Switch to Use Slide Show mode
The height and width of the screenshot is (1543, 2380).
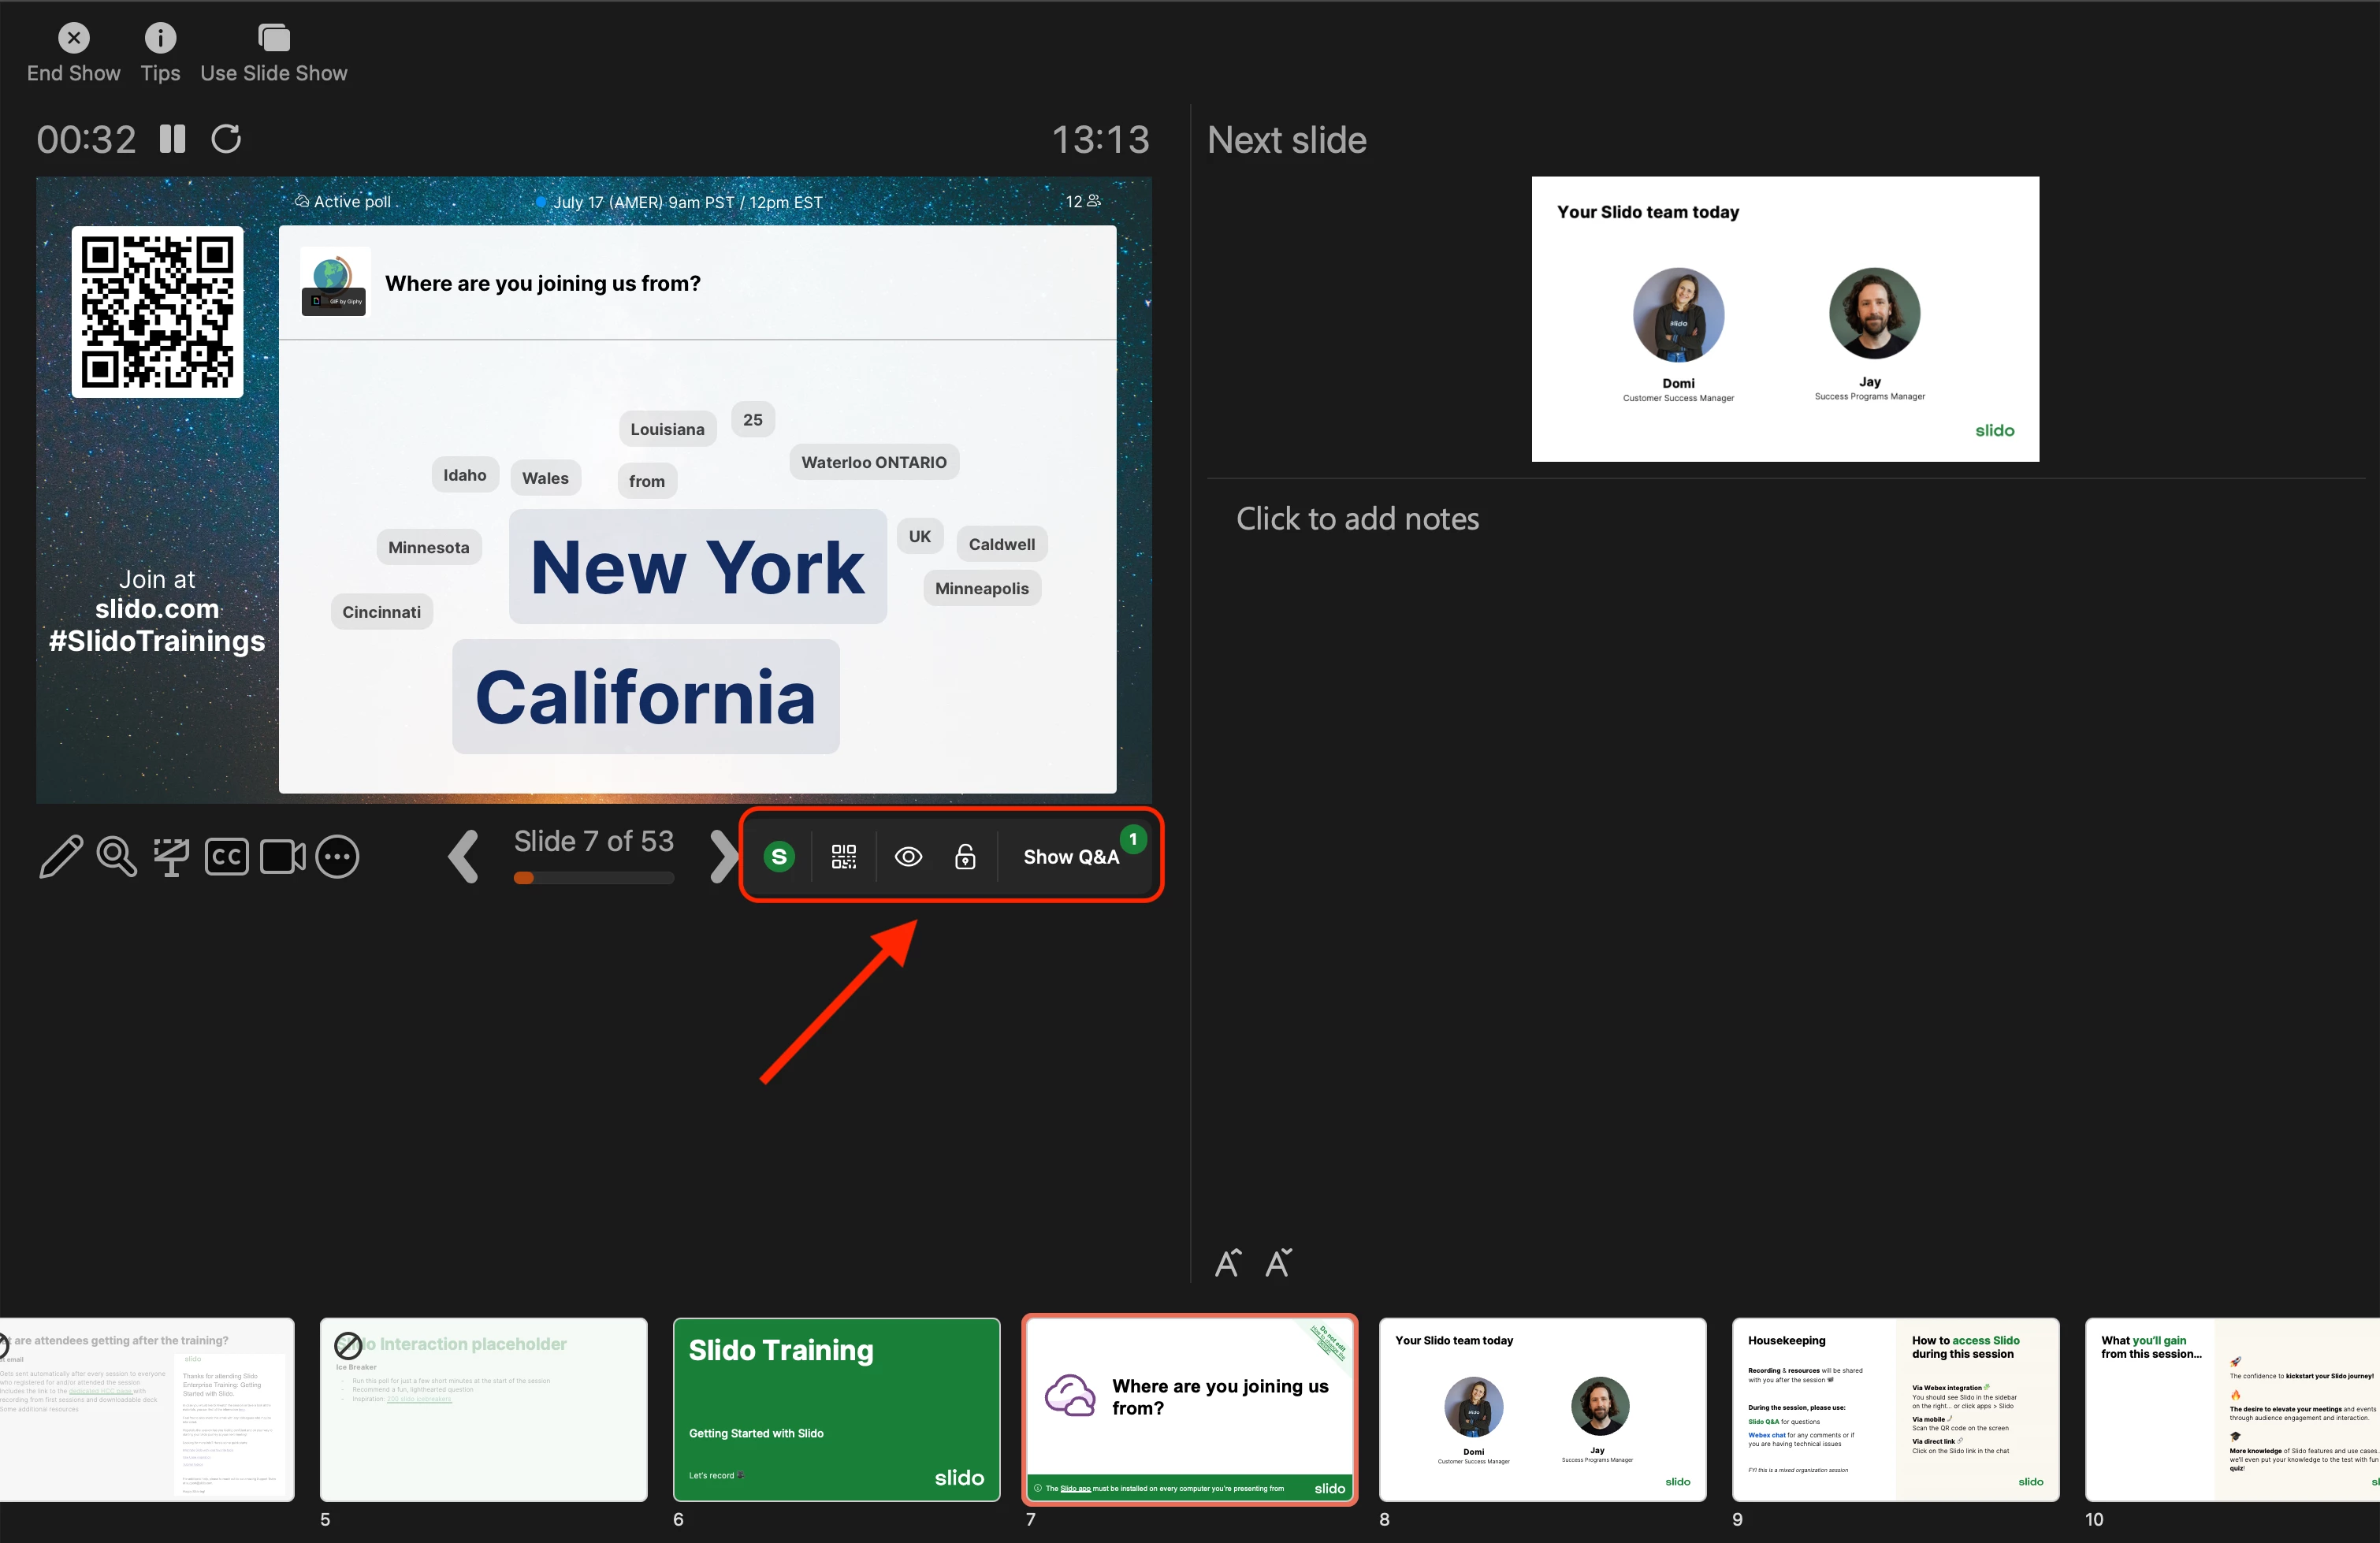pyautogui.click(x=273, y=53)
